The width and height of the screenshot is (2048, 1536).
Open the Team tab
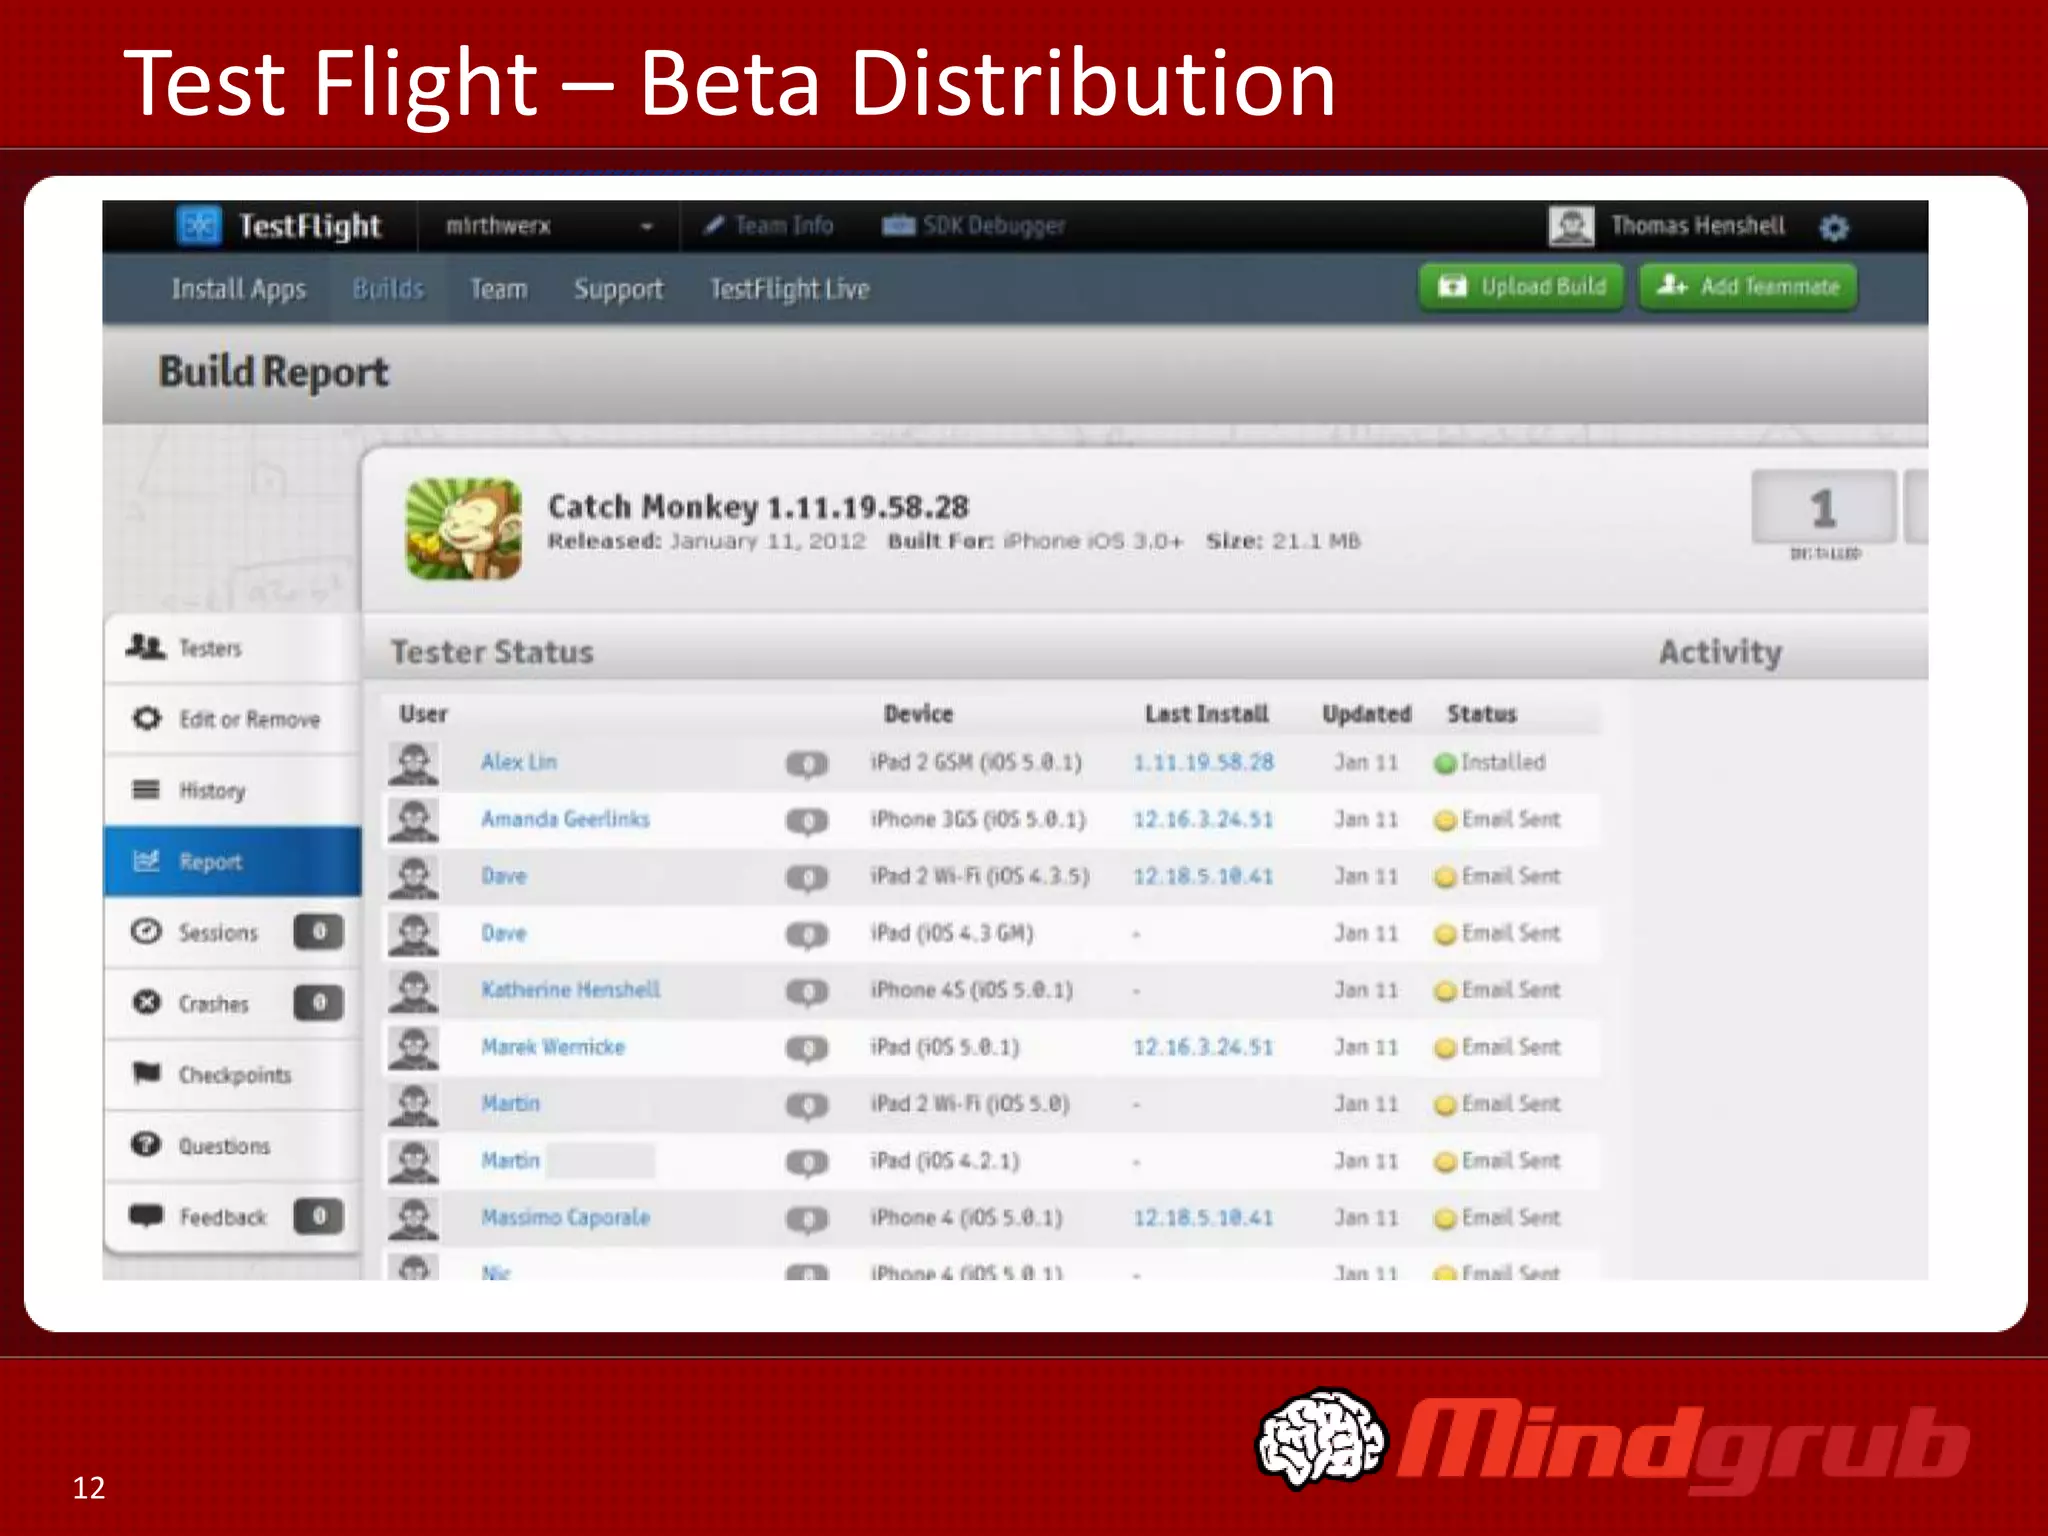coord(498,289)
